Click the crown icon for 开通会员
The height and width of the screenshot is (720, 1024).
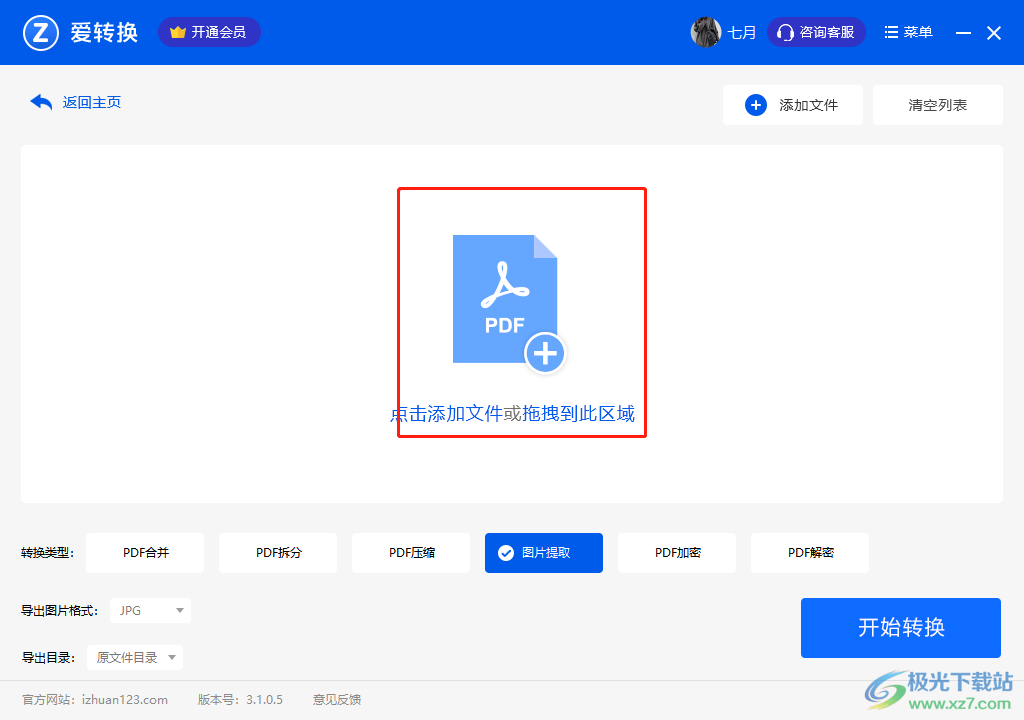coord(178,32)
